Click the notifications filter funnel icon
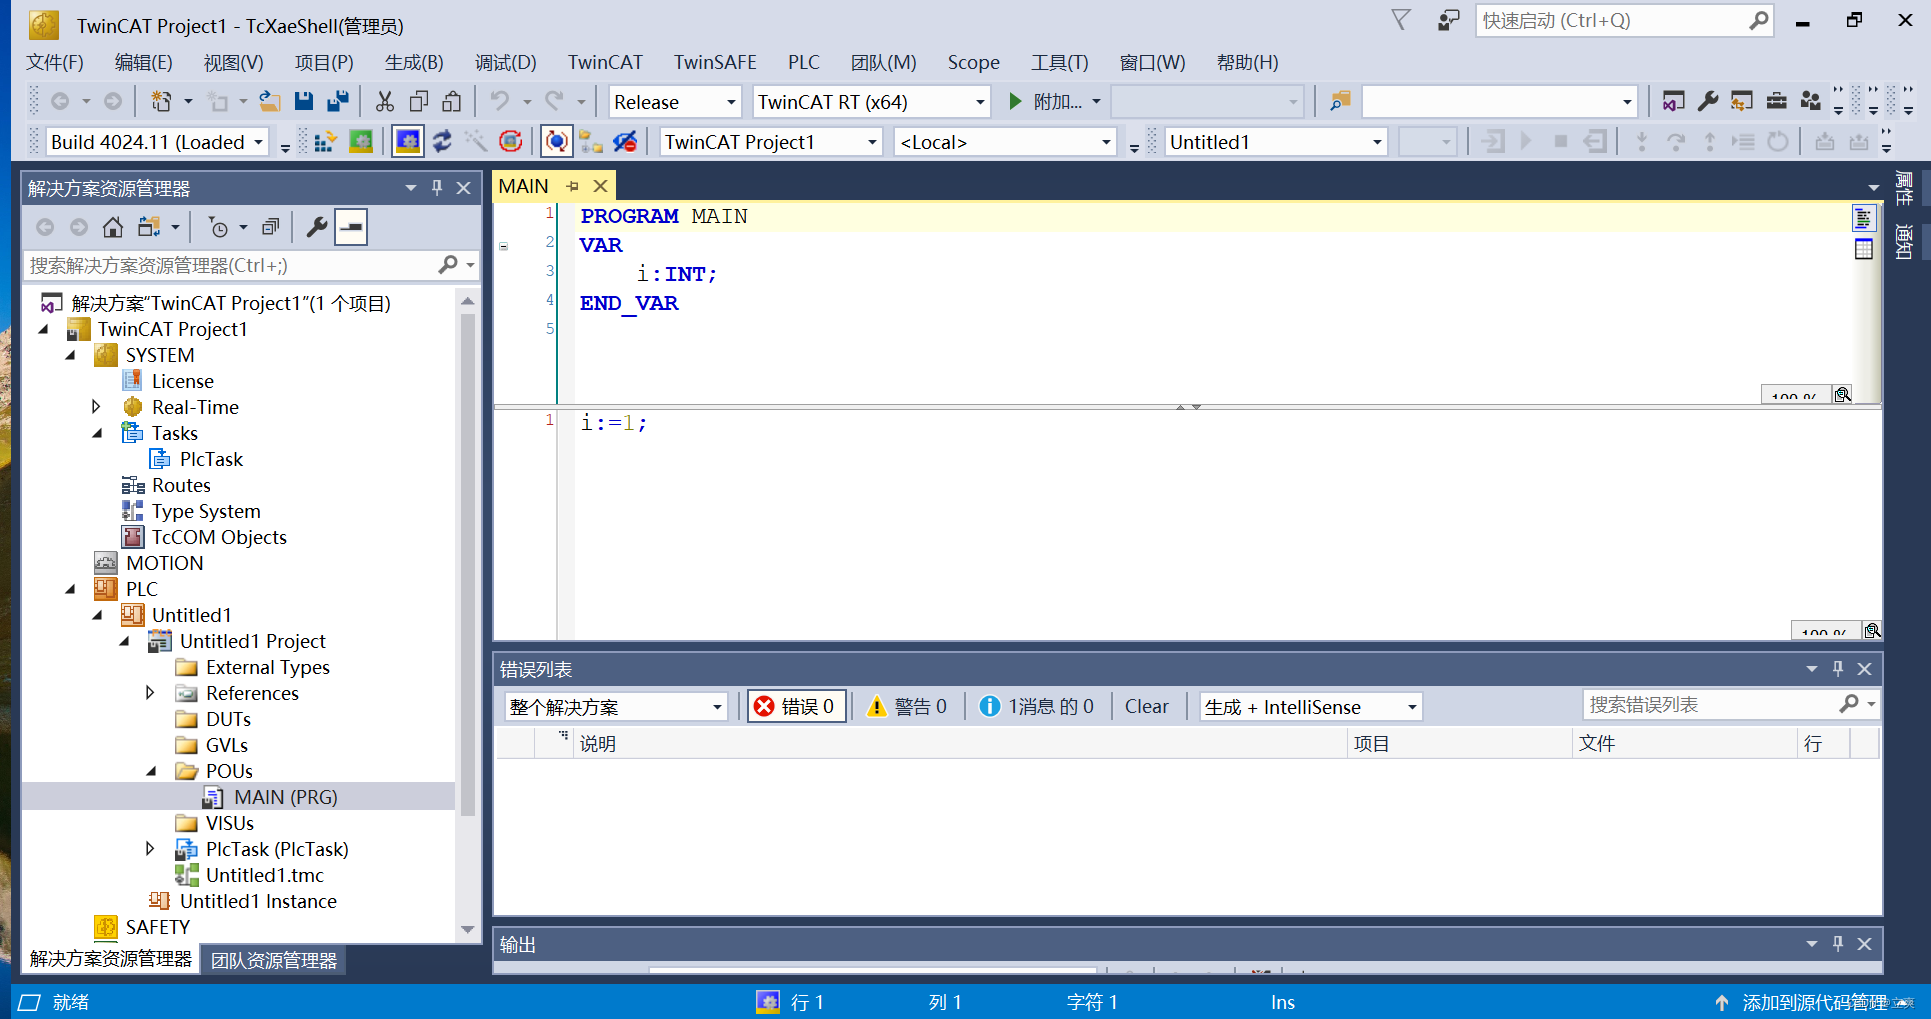 pyautogui.click(x=1401, y=20)
